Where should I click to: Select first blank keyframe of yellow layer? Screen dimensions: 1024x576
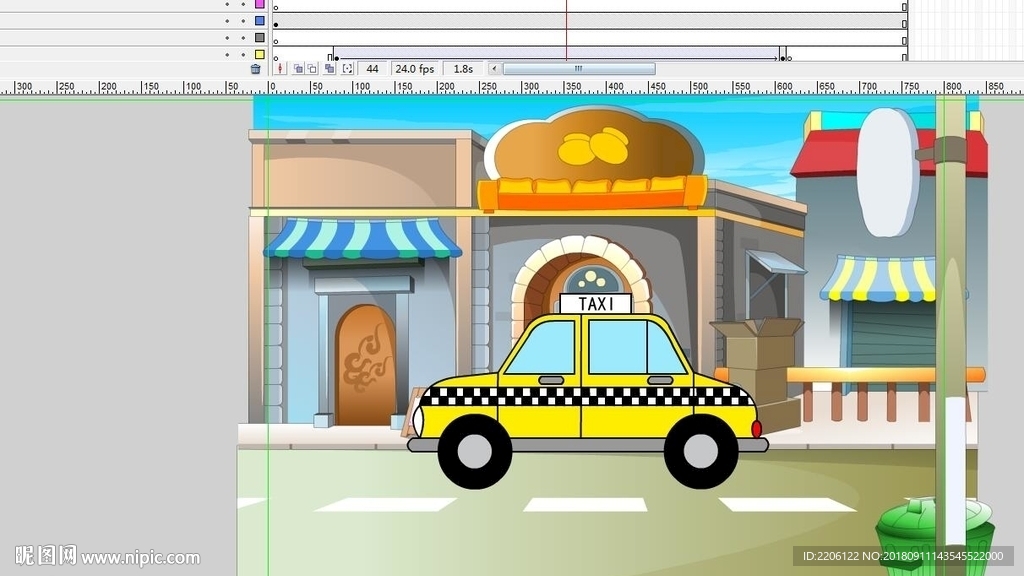click(276, 57)
